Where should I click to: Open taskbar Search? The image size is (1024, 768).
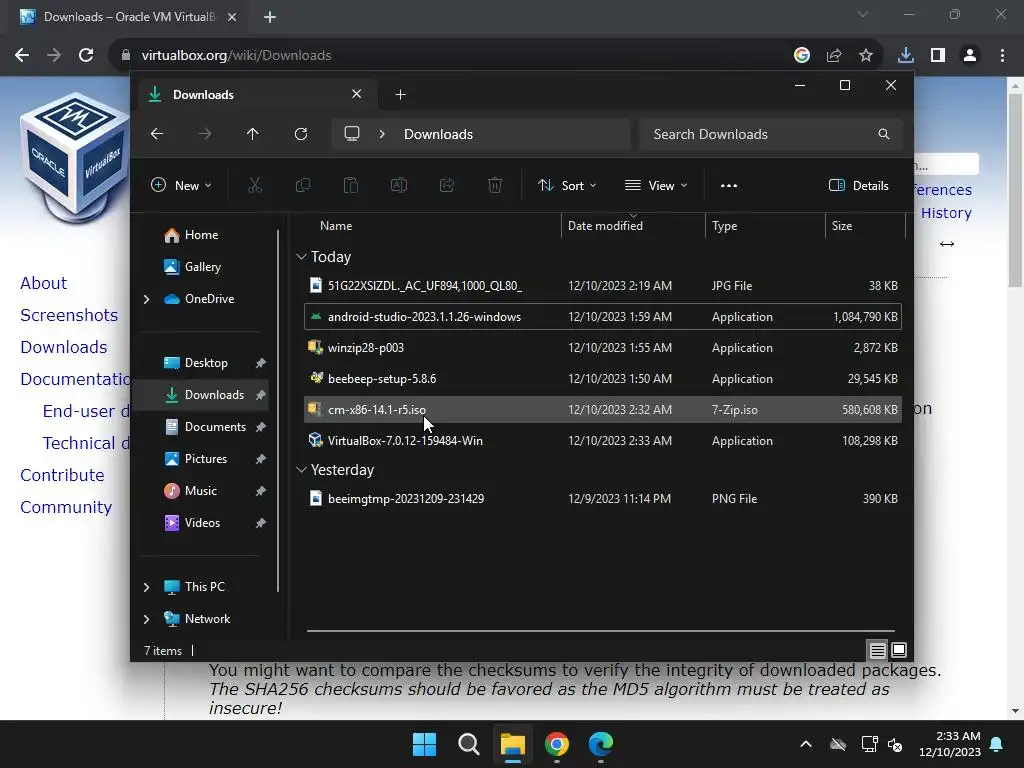click(x=469, y=744)
